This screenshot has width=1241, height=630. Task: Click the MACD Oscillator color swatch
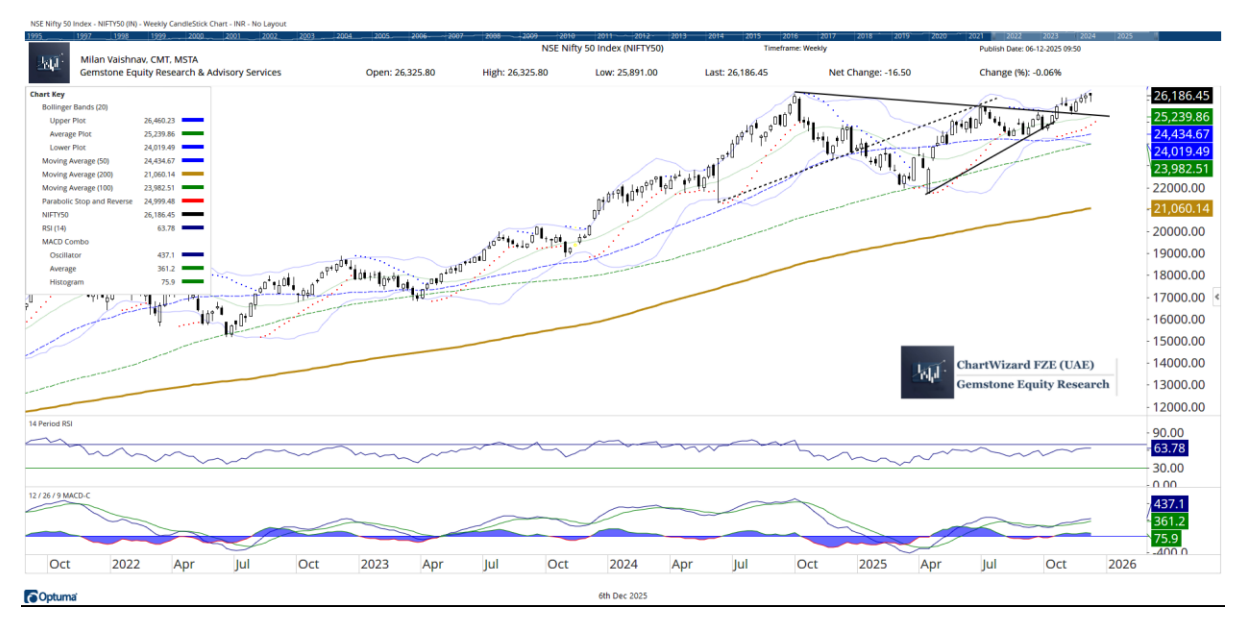tap(195, 255)
